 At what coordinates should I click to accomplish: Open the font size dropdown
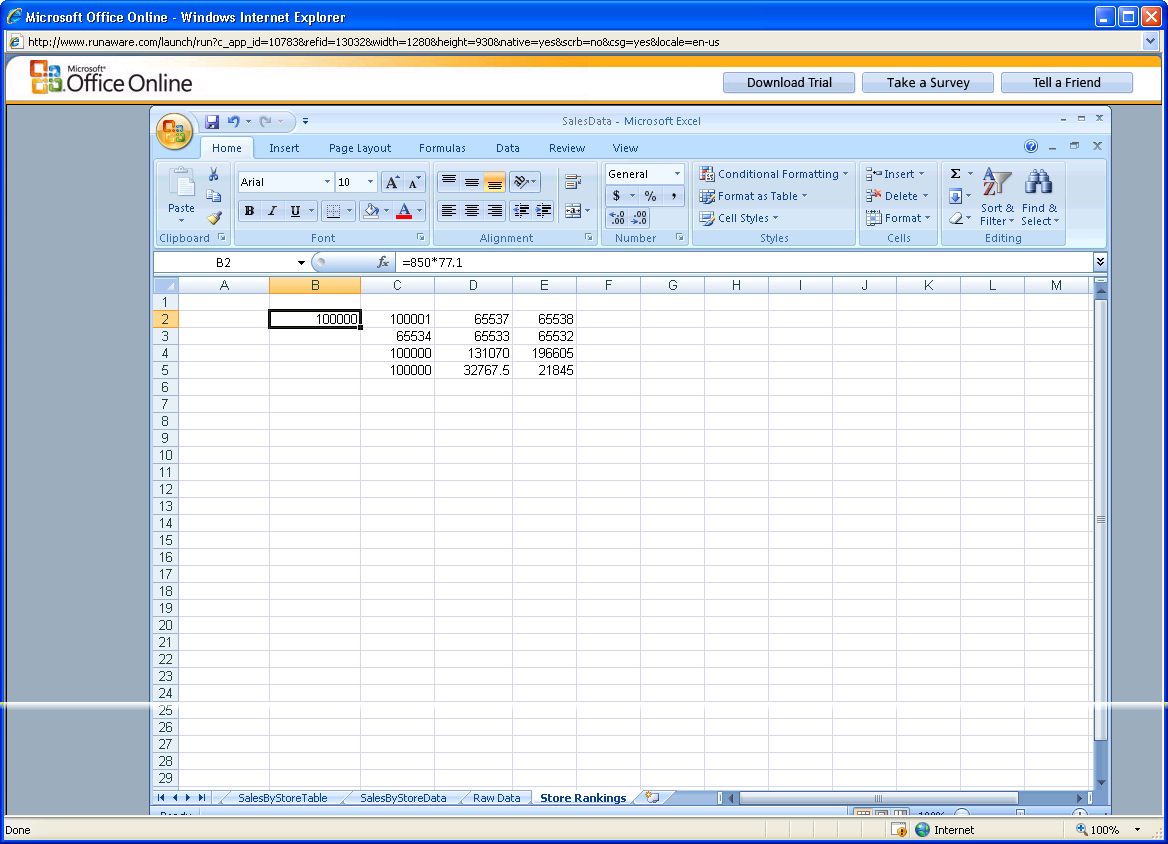point(370,182)
